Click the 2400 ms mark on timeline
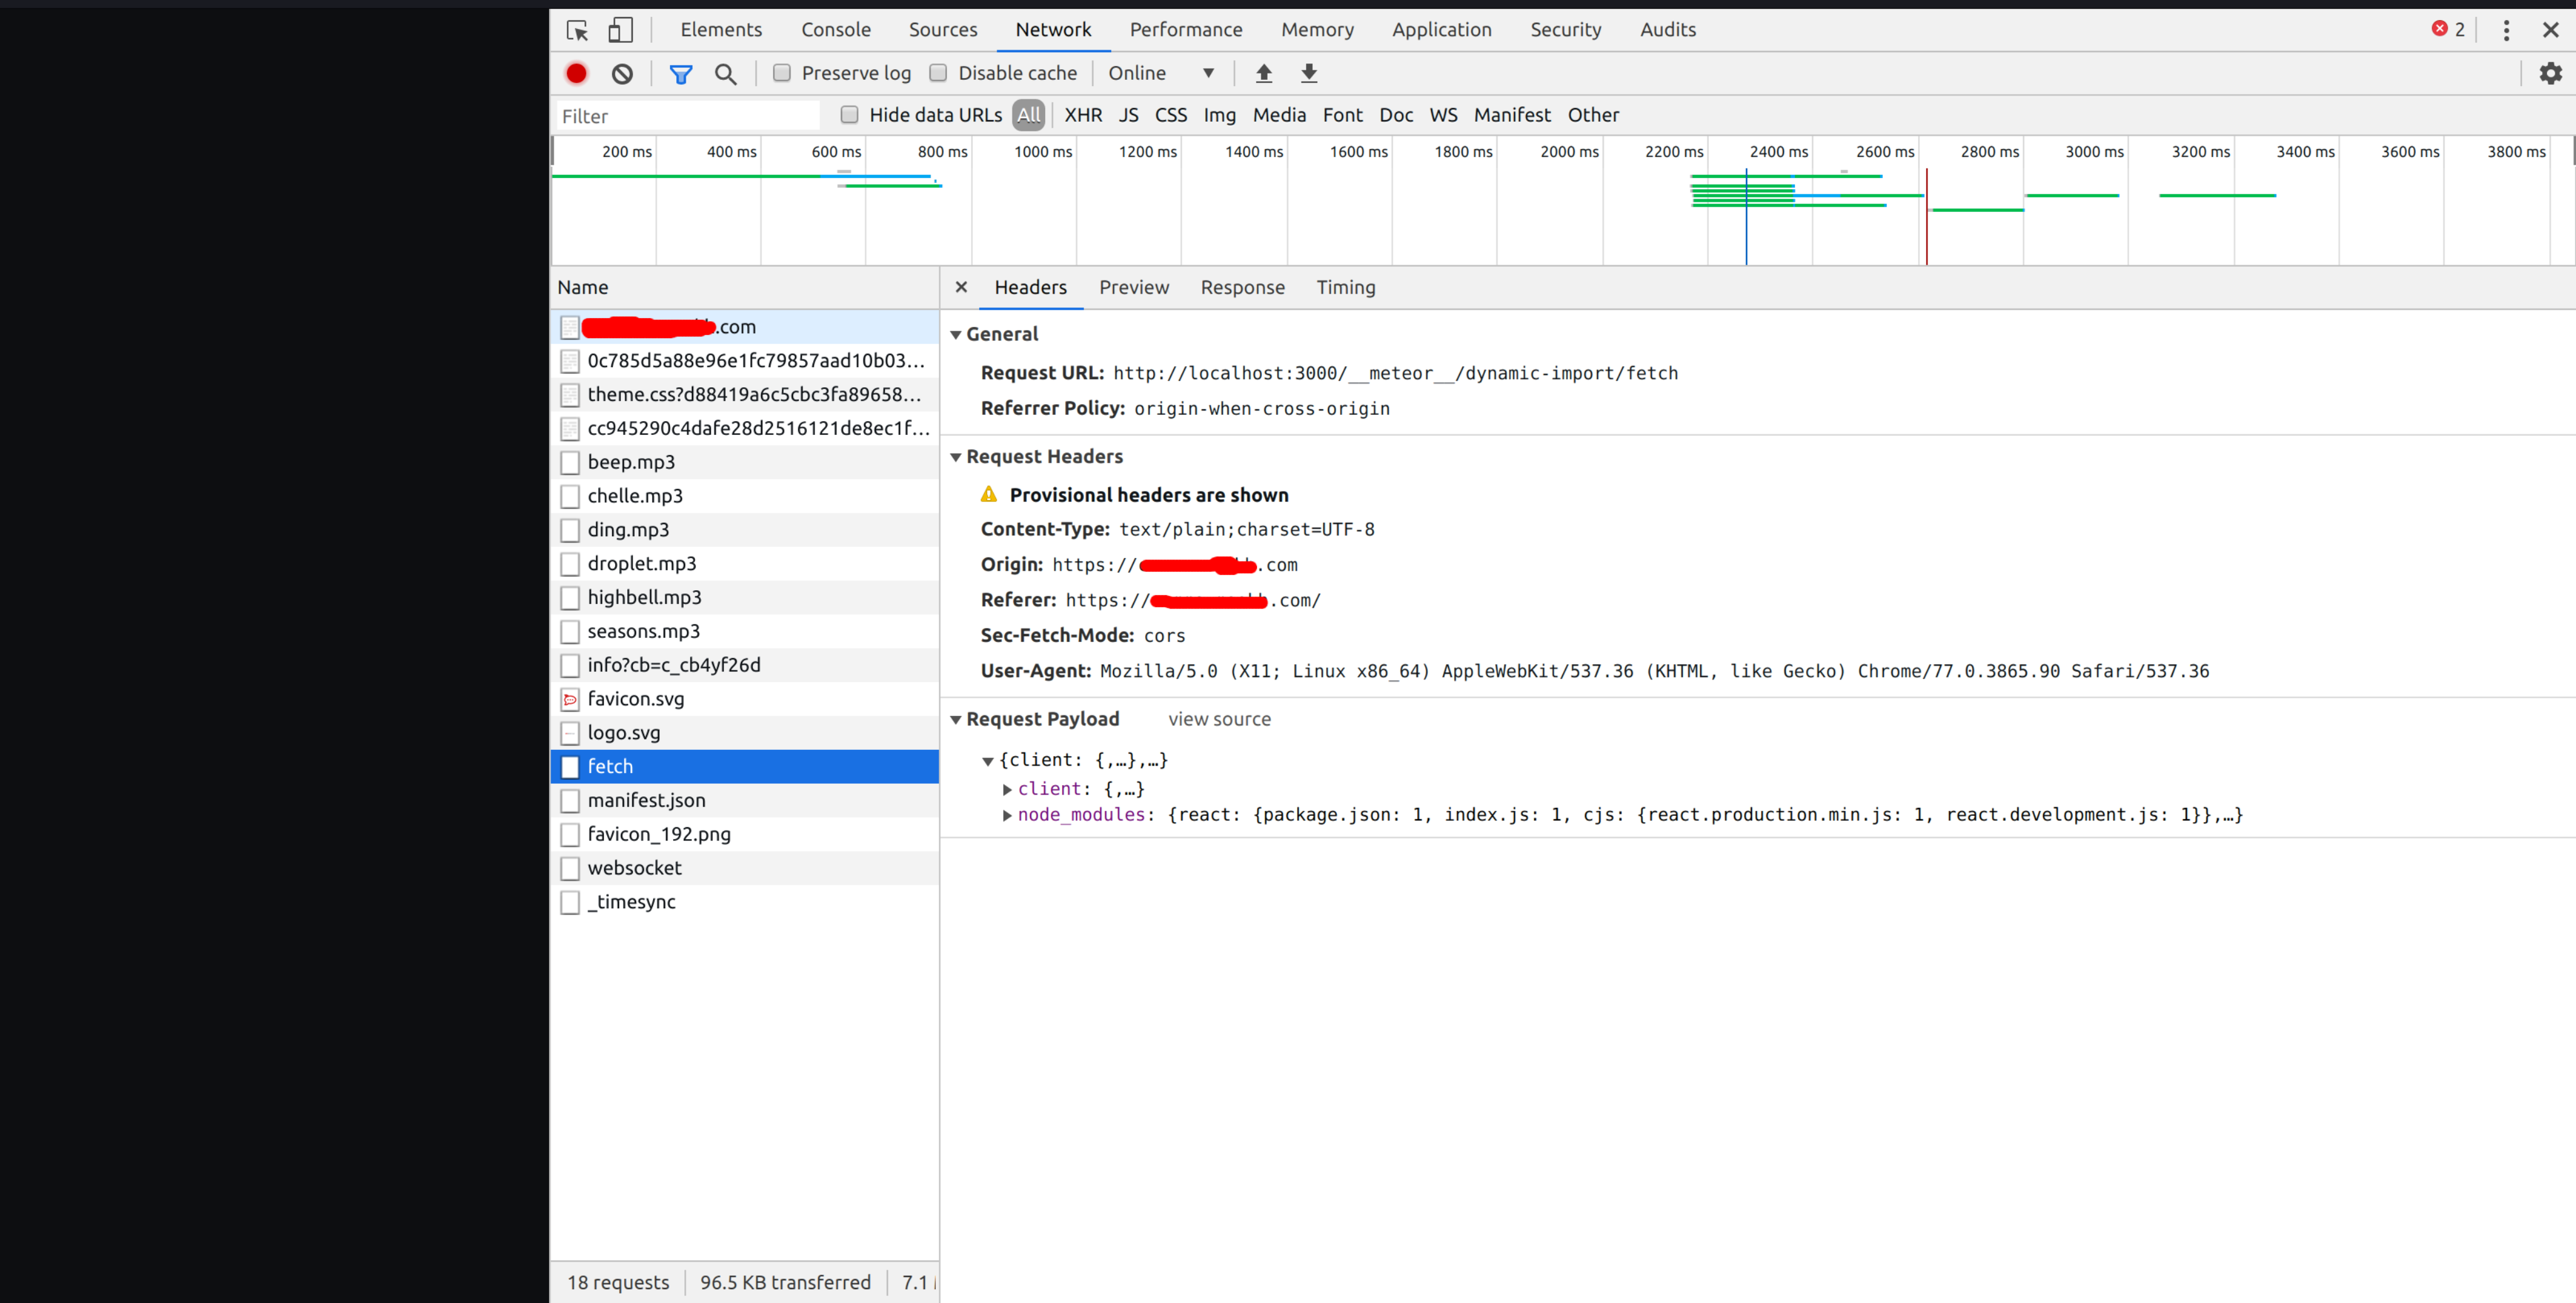This screenshot has width=2576, height=1303. click(x=1778, y=152)
